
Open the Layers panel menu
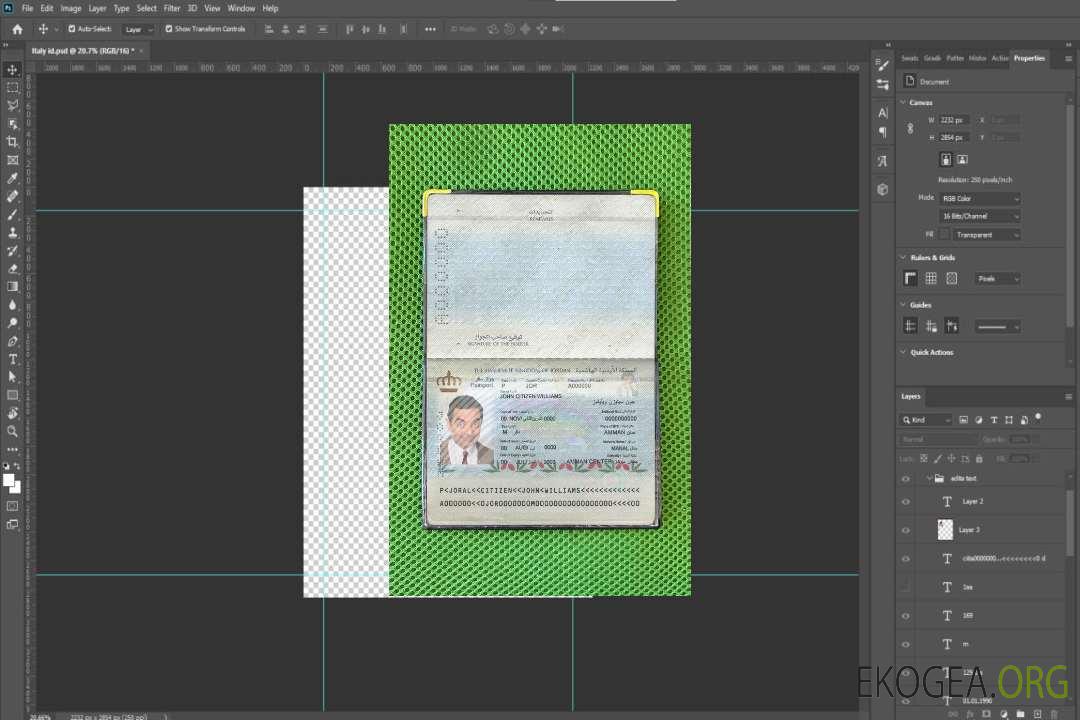pos(1068,397)
